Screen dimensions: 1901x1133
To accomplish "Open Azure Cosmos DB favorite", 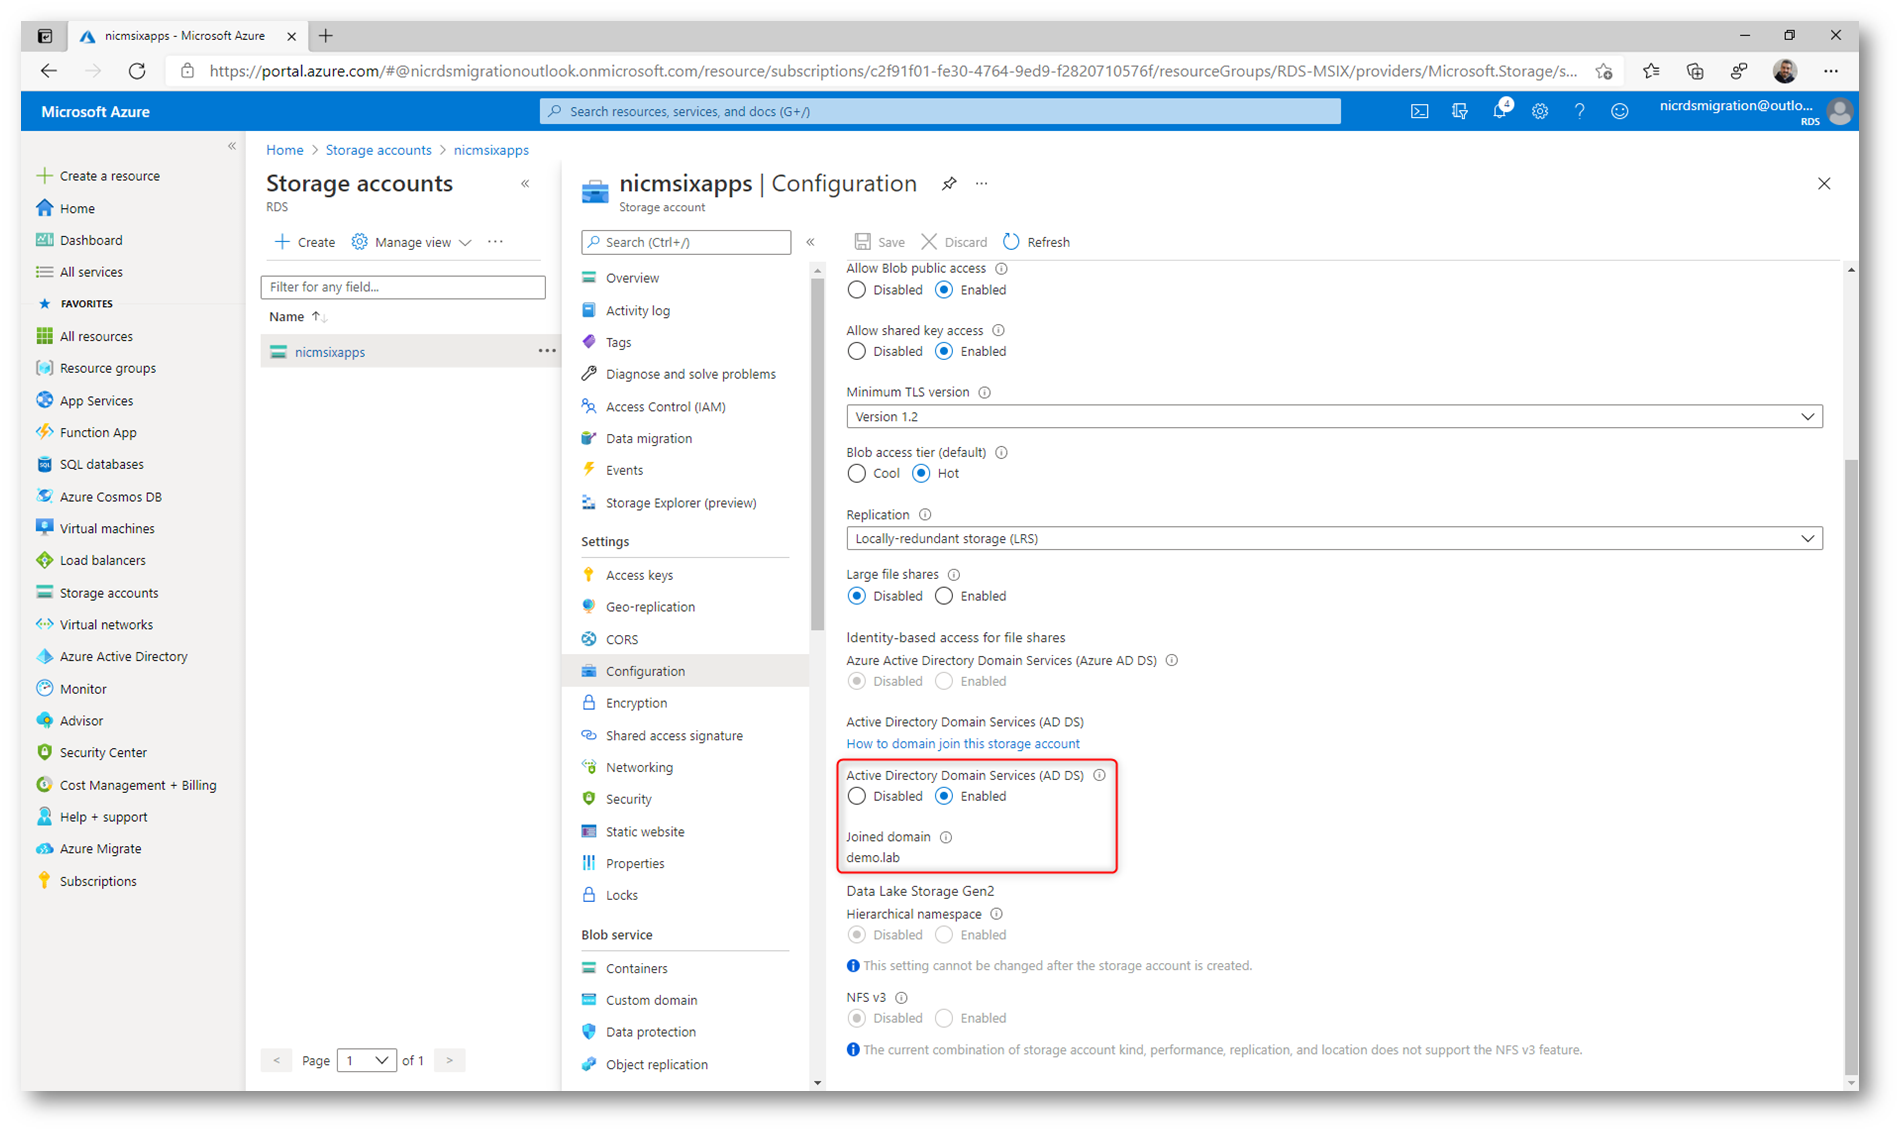I will (98, 496).
